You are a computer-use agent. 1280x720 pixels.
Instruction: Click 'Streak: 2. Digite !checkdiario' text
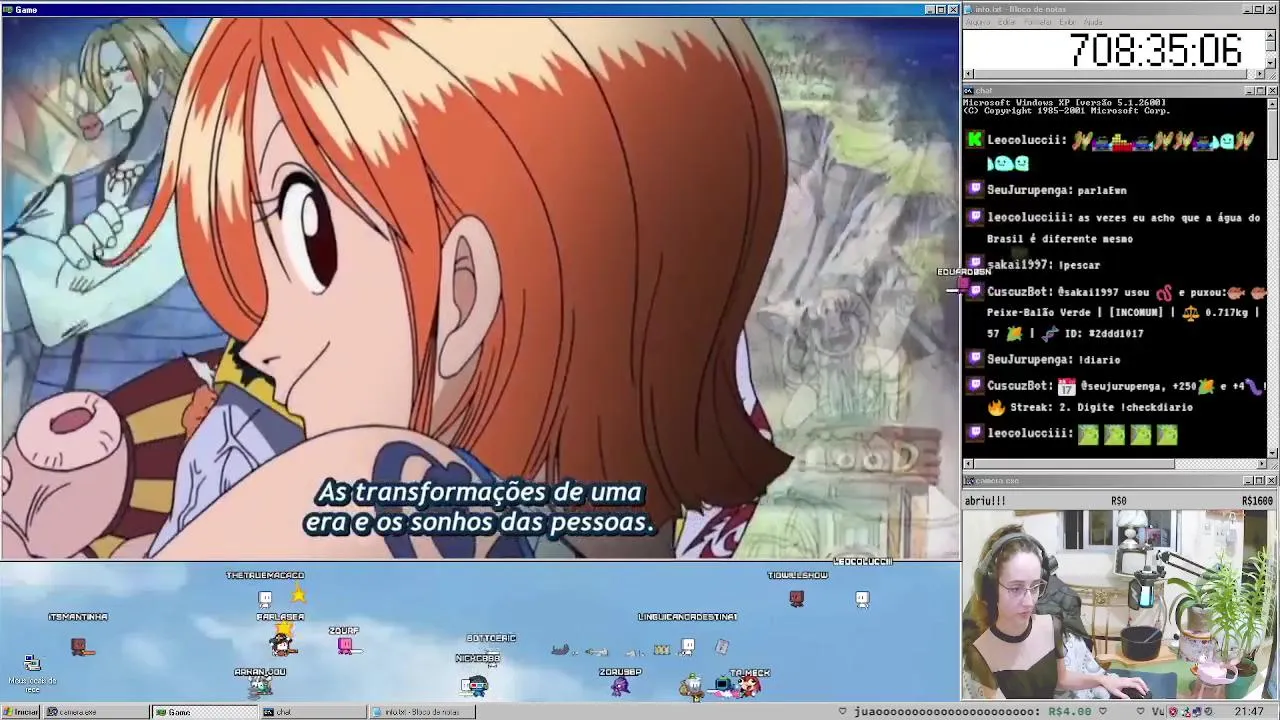point(1101,408)
